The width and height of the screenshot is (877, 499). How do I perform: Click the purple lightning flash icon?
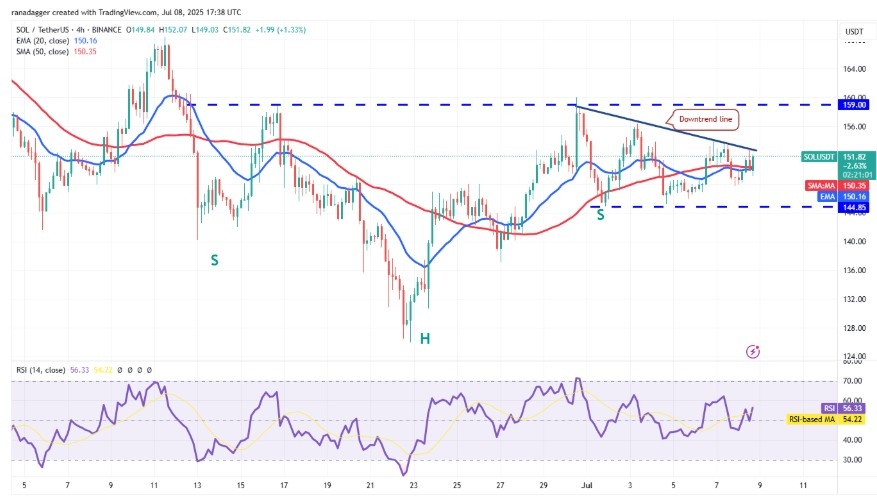pyautogui.click(x=753, y=351)
